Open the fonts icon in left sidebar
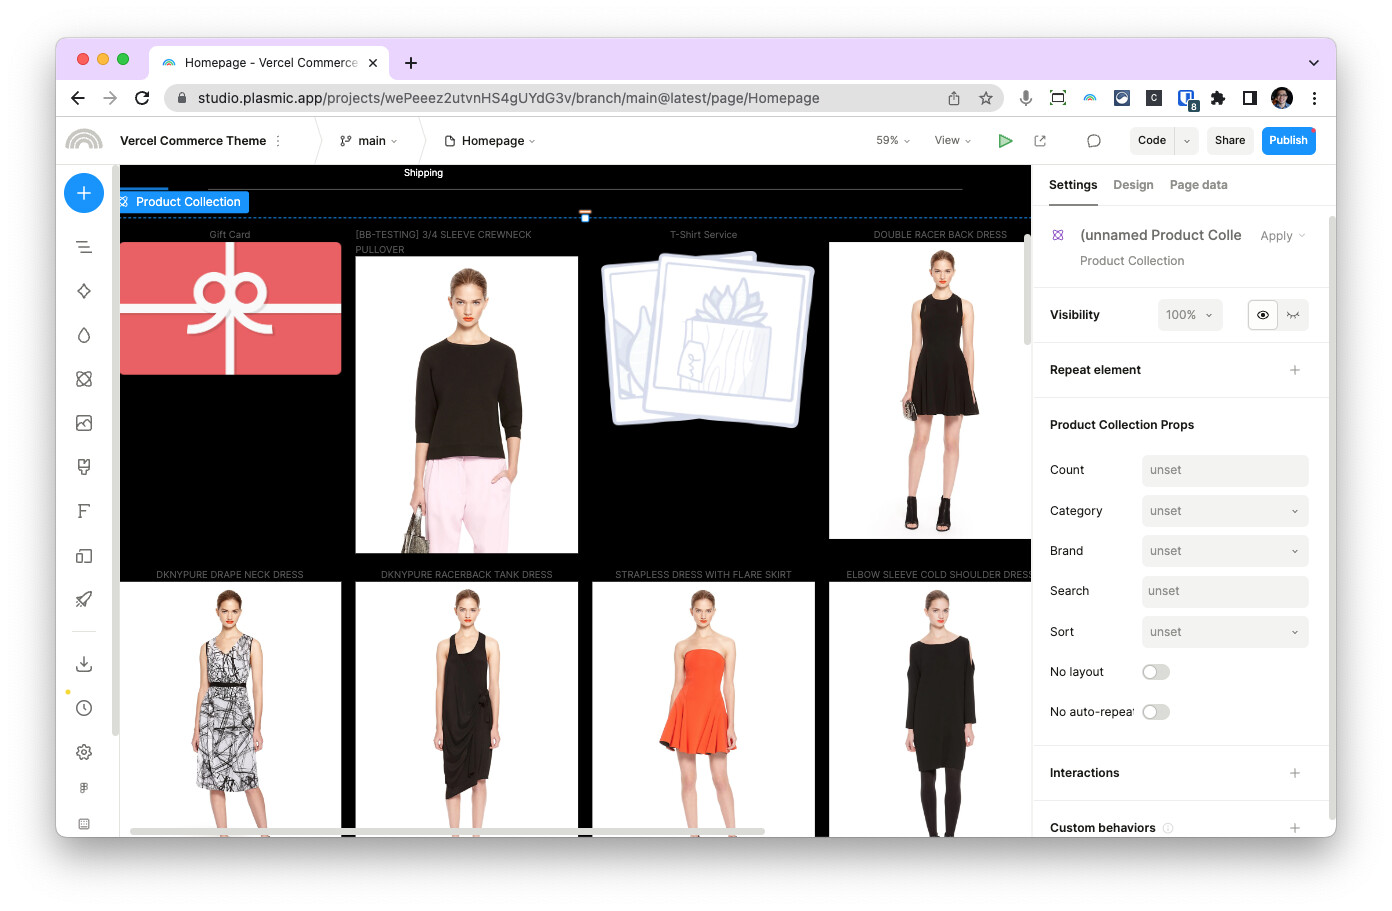 84,511
